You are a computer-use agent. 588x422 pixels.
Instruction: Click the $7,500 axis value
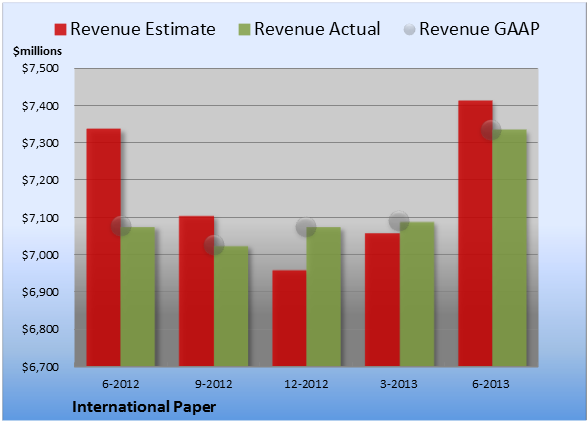40,68
